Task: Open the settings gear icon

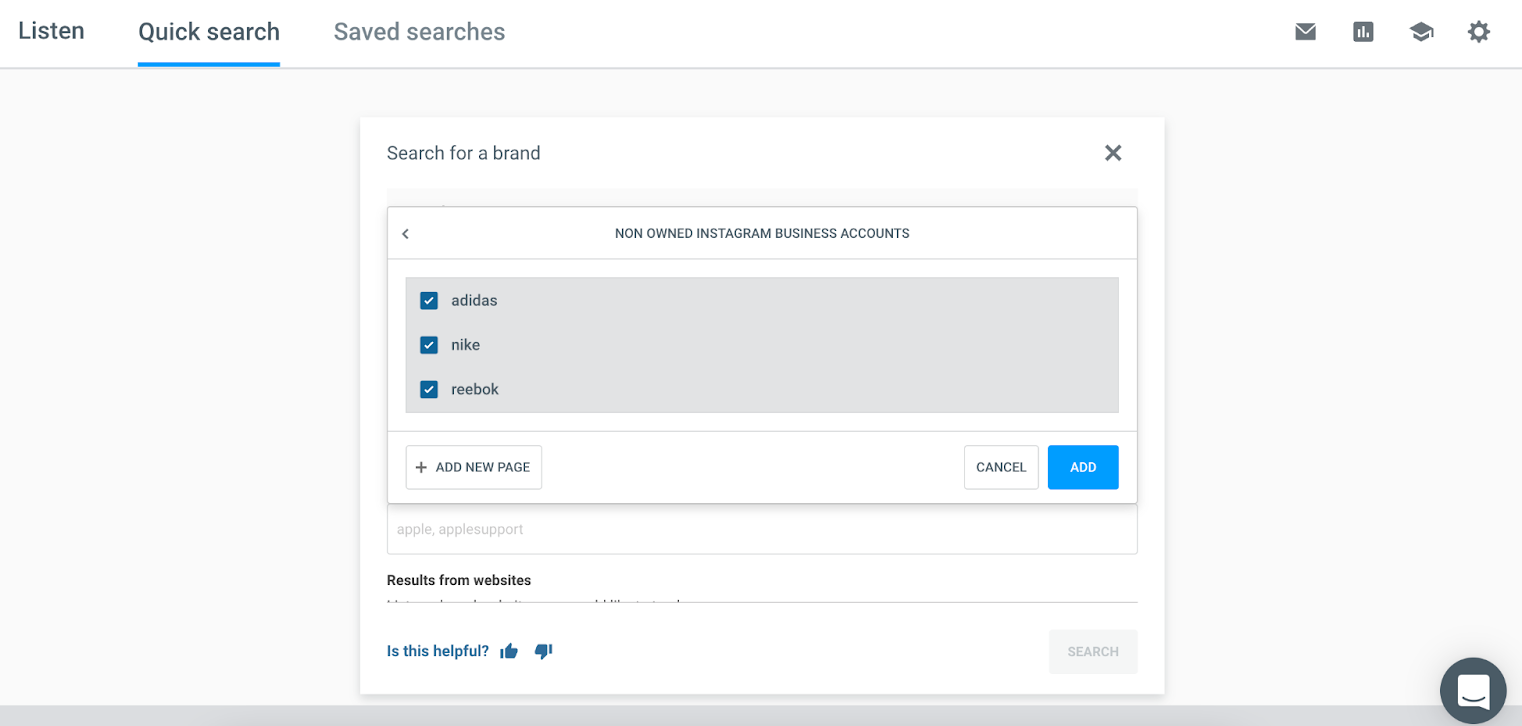Action: tap(1479, 32)
